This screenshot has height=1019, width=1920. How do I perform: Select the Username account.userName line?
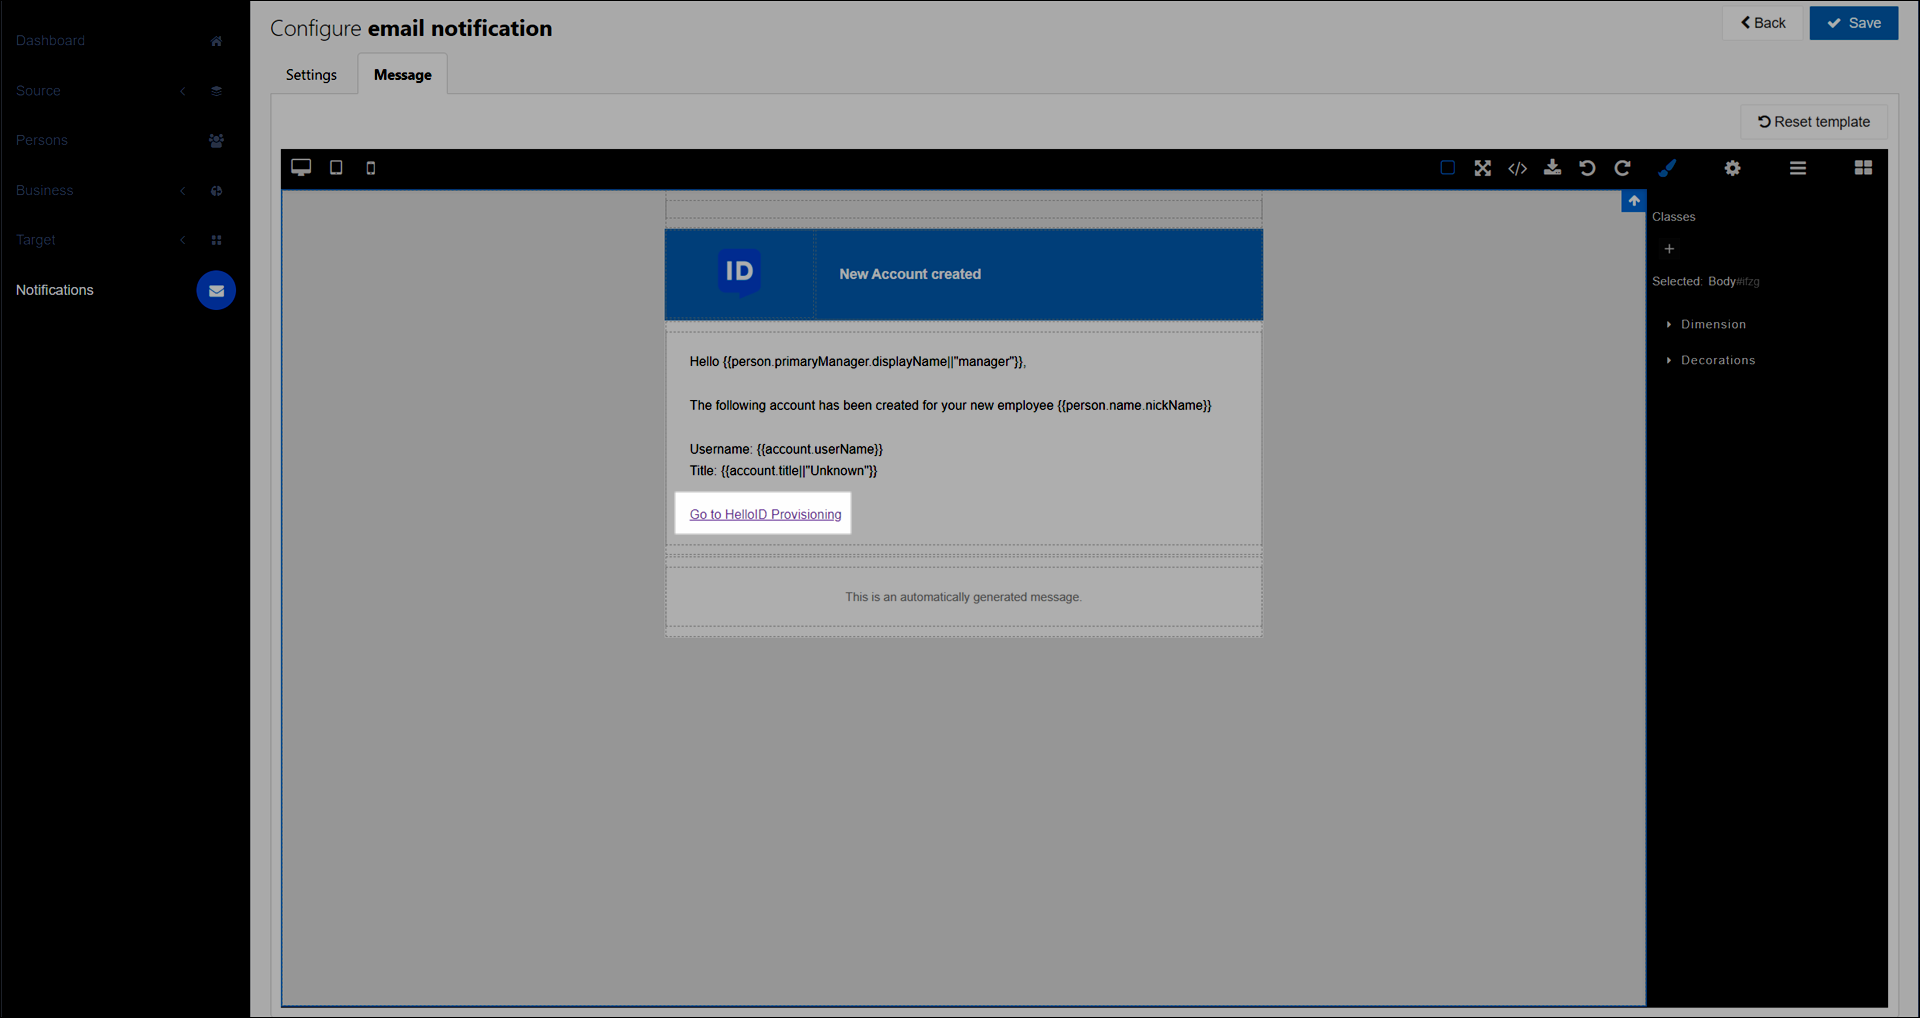click(x=786, y=450)
